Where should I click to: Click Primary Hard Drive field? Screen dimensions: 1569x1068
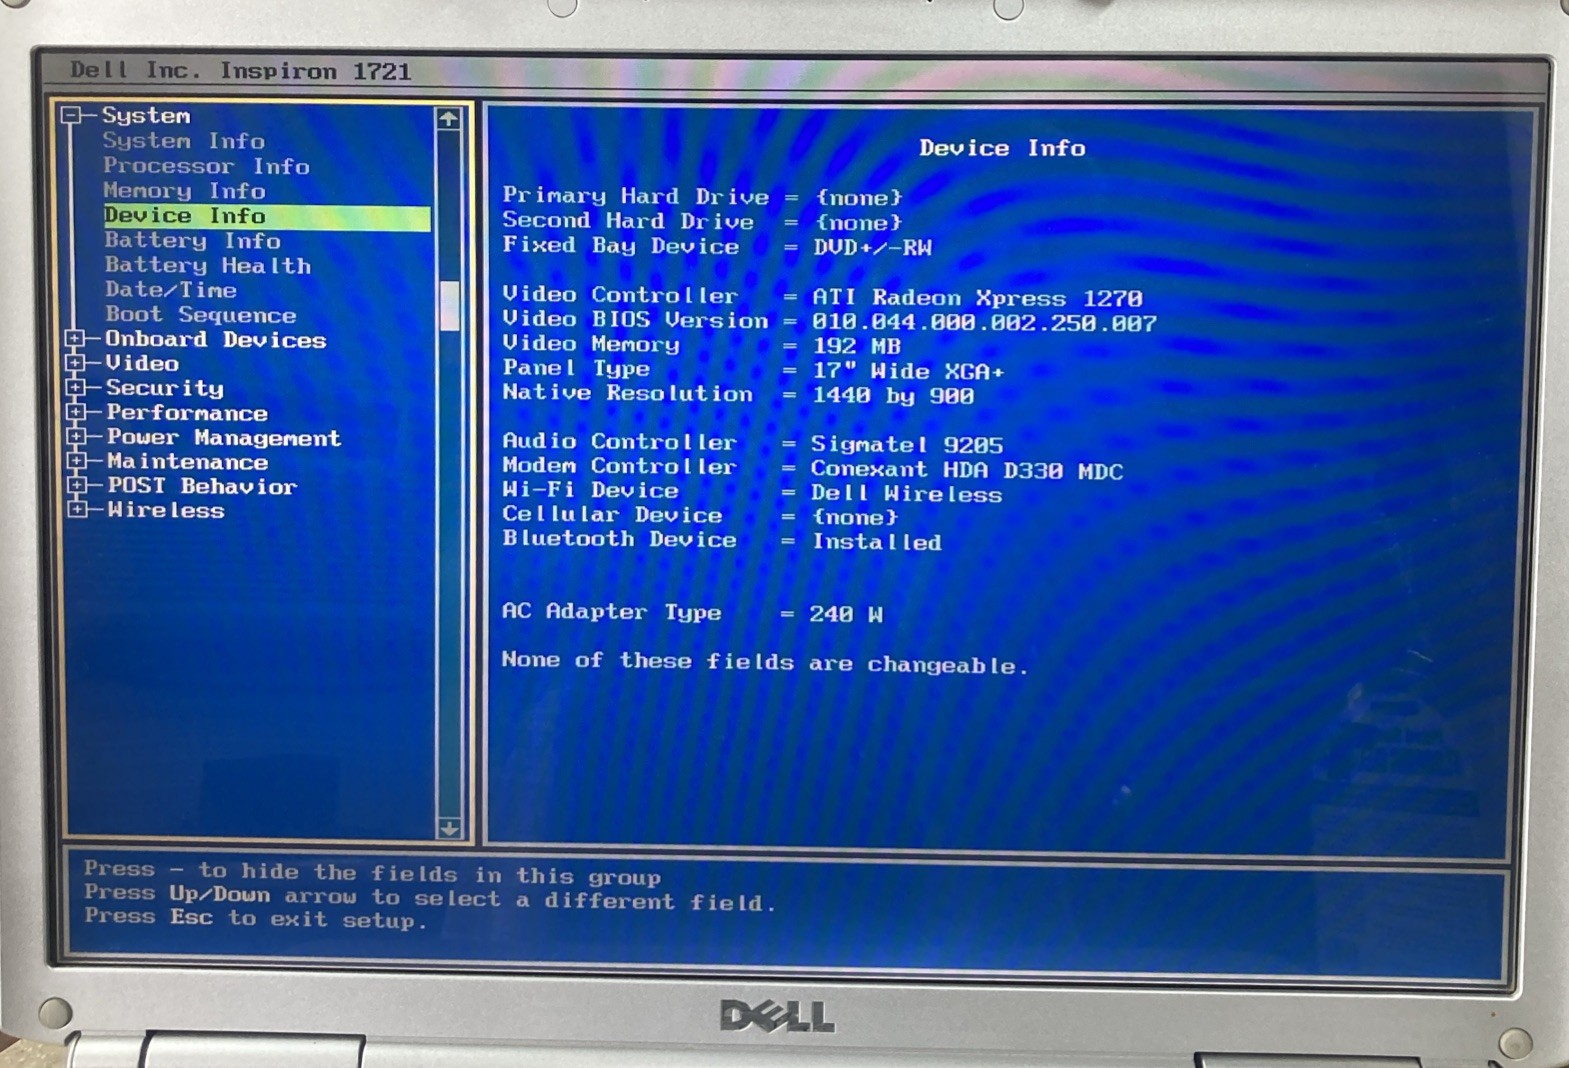pyautogui.click(x=702, y=197)
